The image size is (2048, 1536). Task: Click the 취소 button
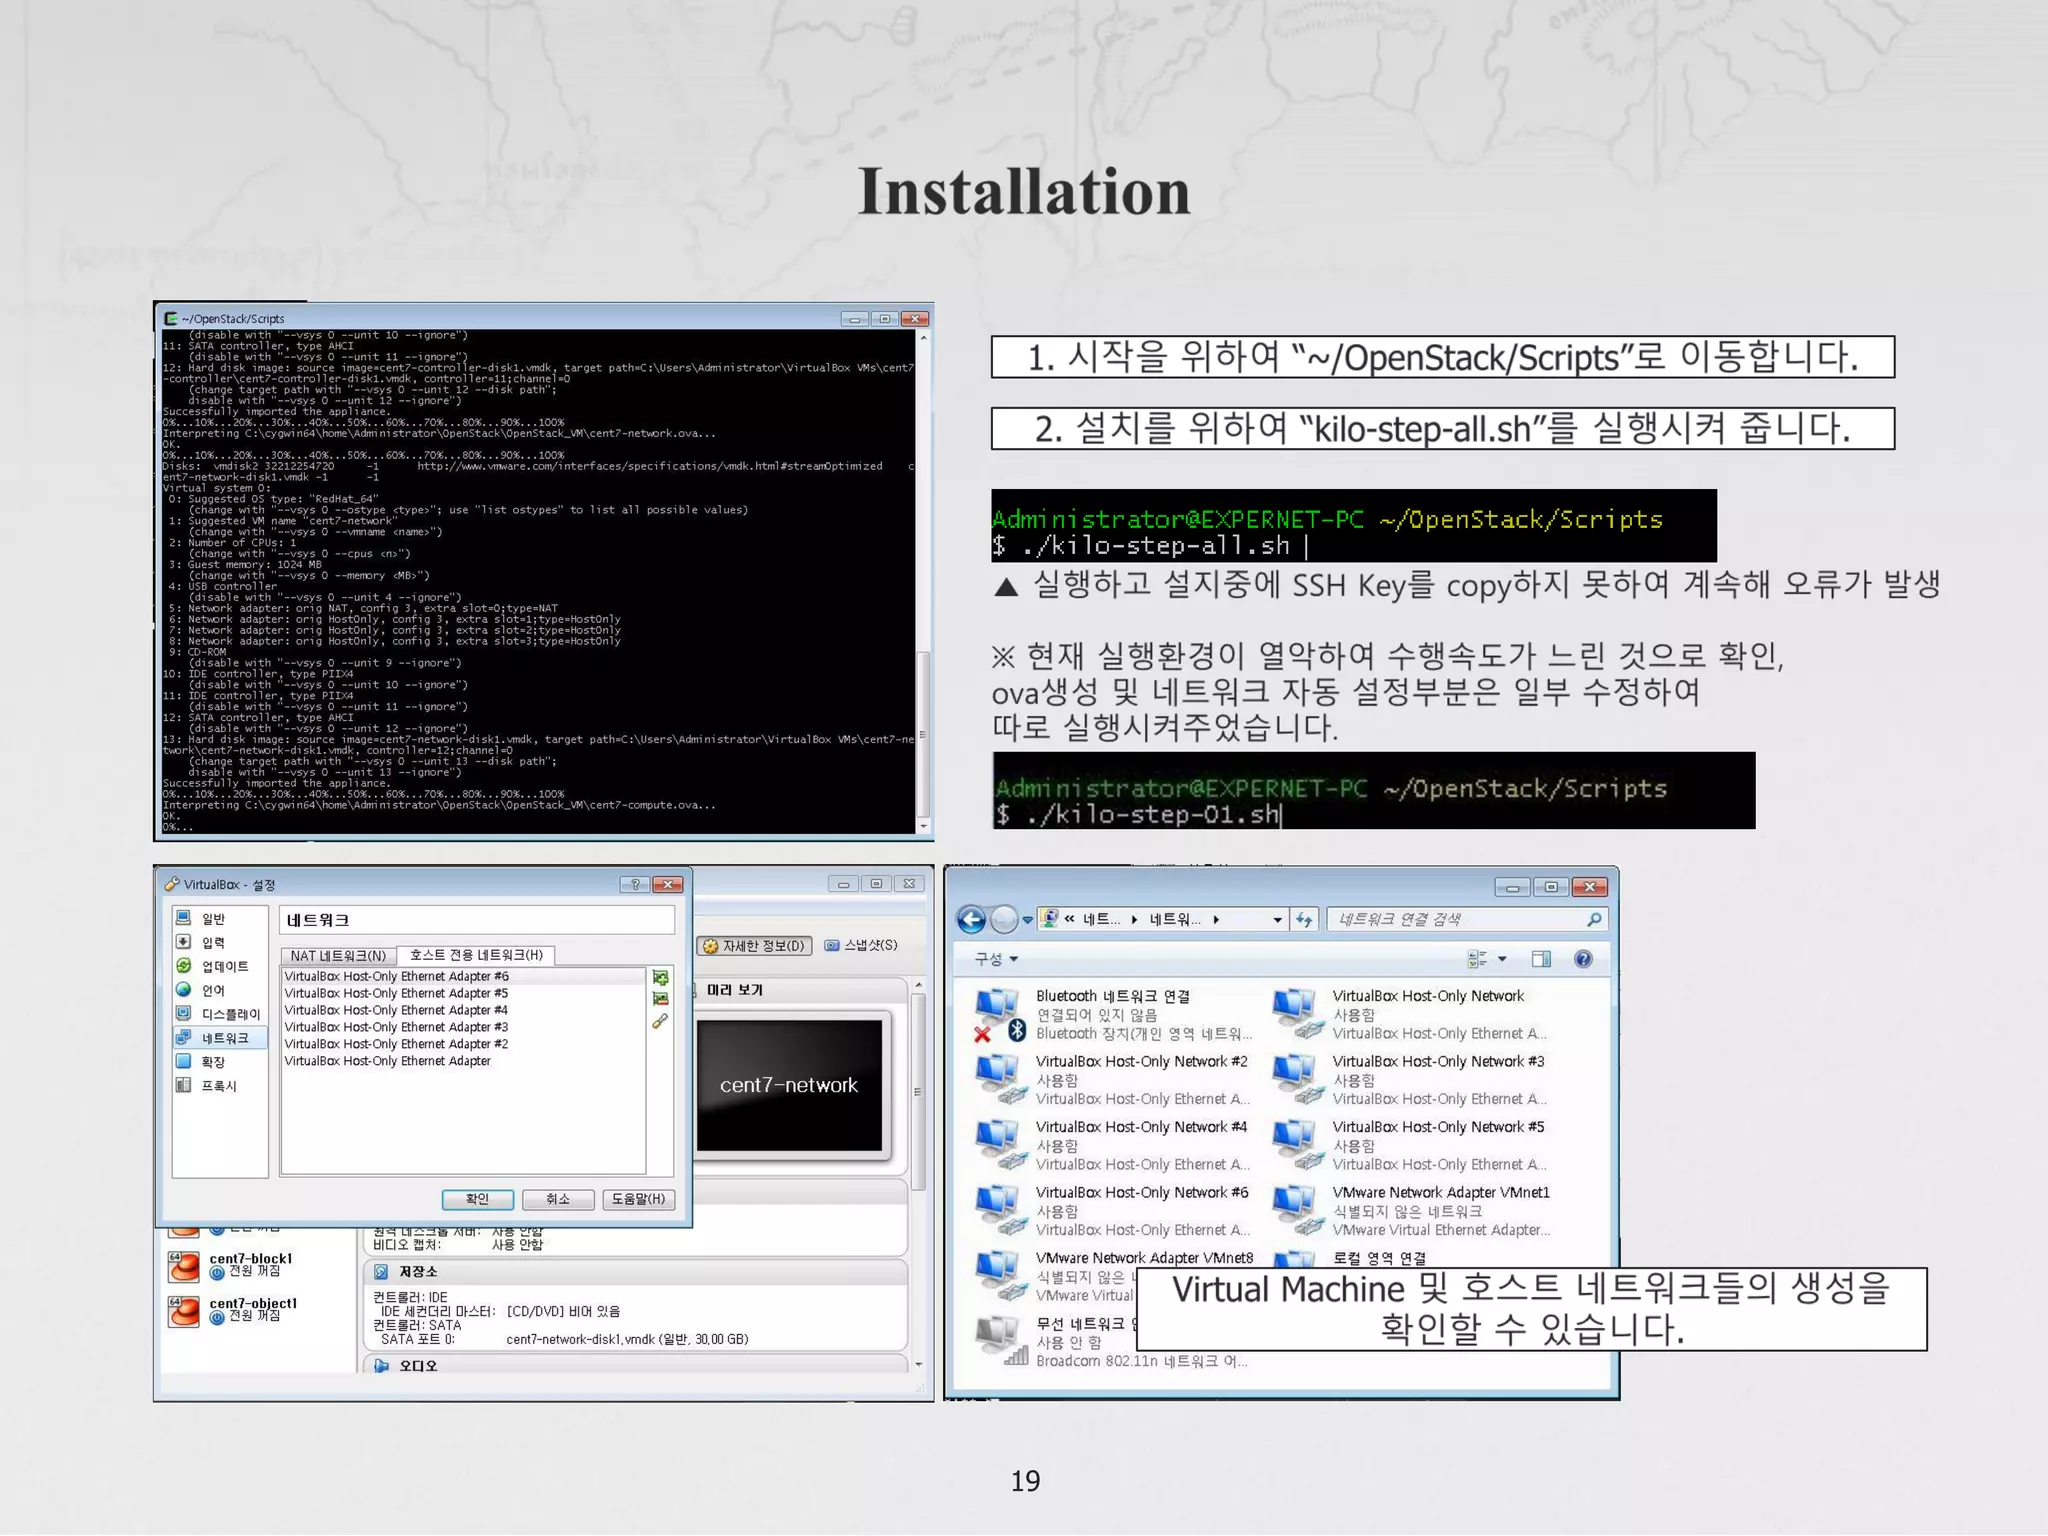click(558, 1199)
